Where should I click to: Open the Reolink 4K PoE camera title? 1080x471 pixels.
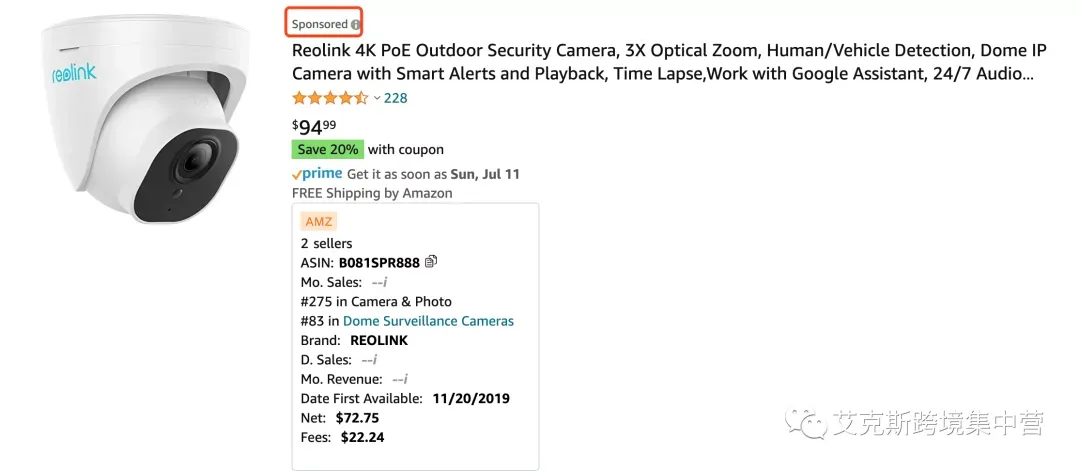click(x=669, y=62)
